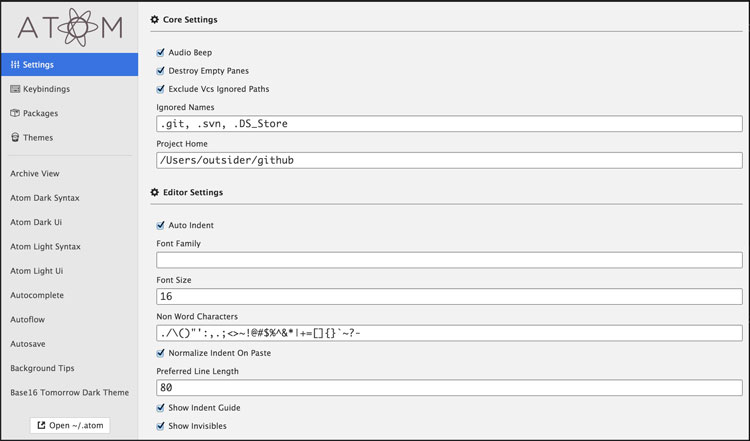Click into the Project Home field

449,160
